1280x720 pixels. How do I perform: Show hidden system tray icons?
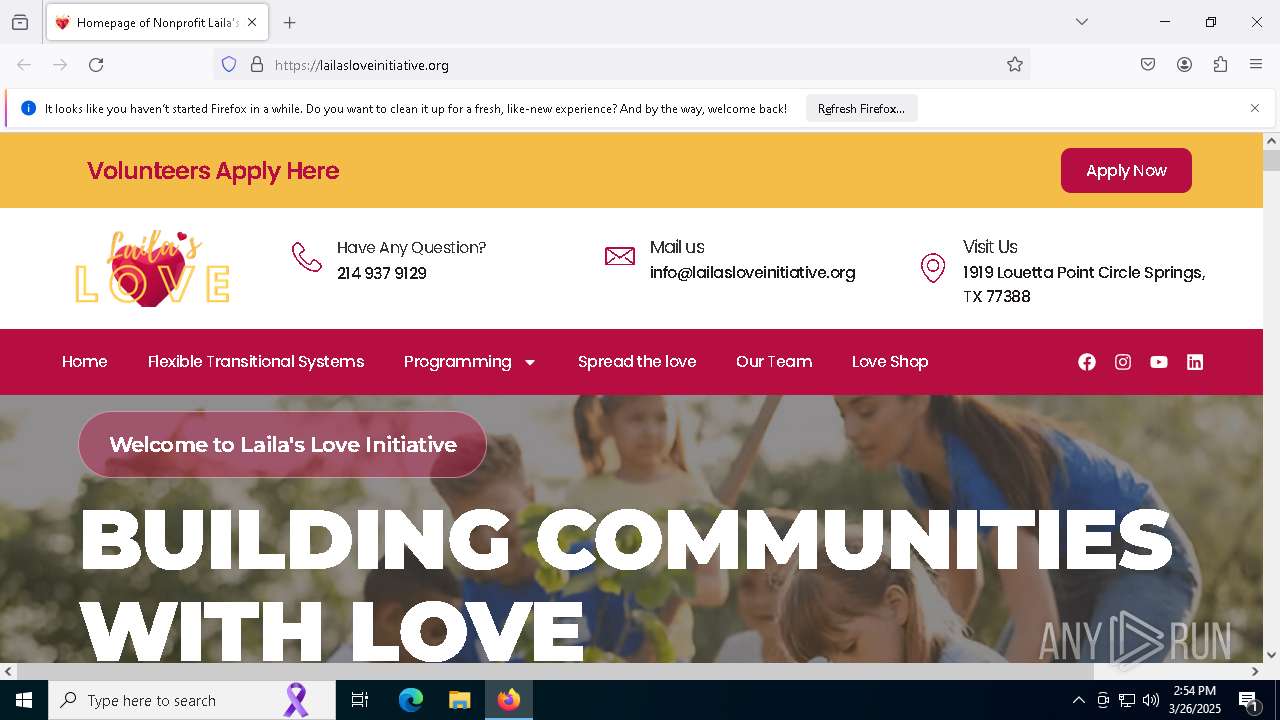point(1078,700)
